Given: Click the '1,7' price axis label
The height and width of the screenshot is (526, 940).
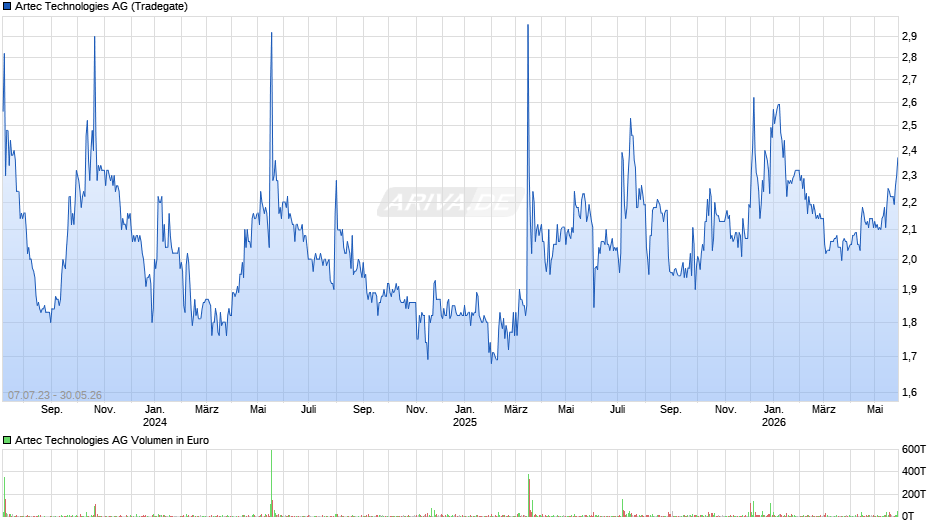Looking at the screenshot, I should pyautogui.click(x=909, y=357).
